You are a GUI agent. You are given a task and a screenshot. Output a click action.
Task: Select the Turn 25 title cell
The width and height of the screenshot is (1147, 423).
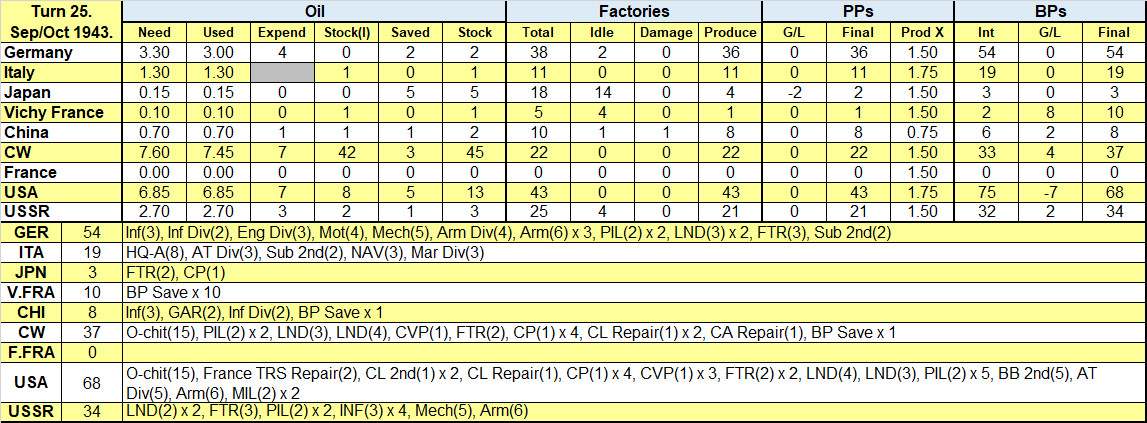[x=61, y=23]
